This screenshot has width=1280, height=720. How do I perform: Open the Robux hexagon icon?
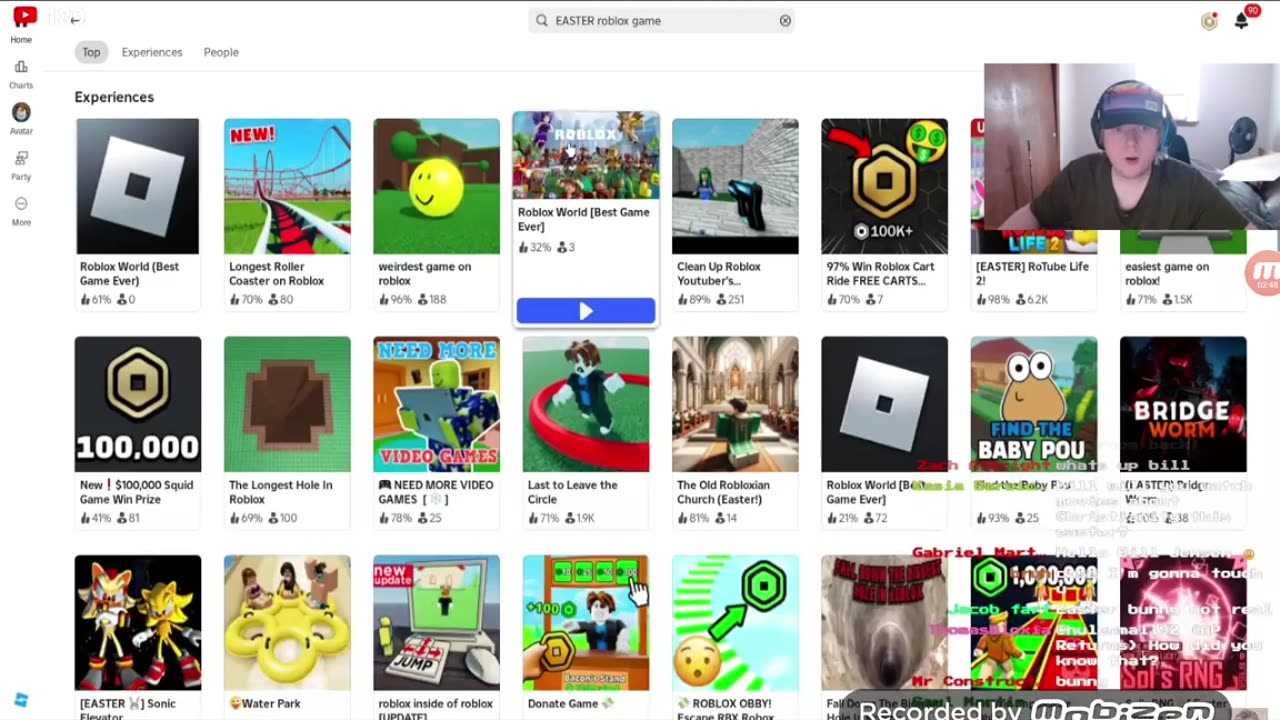1209,21
